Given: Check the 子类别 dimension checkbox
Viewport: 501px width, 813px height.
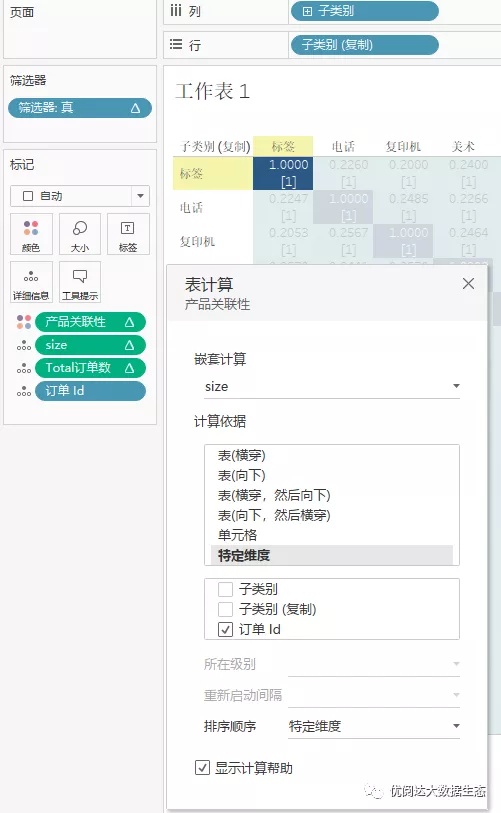Looking at the screenshot, I should tap(225, 590).
